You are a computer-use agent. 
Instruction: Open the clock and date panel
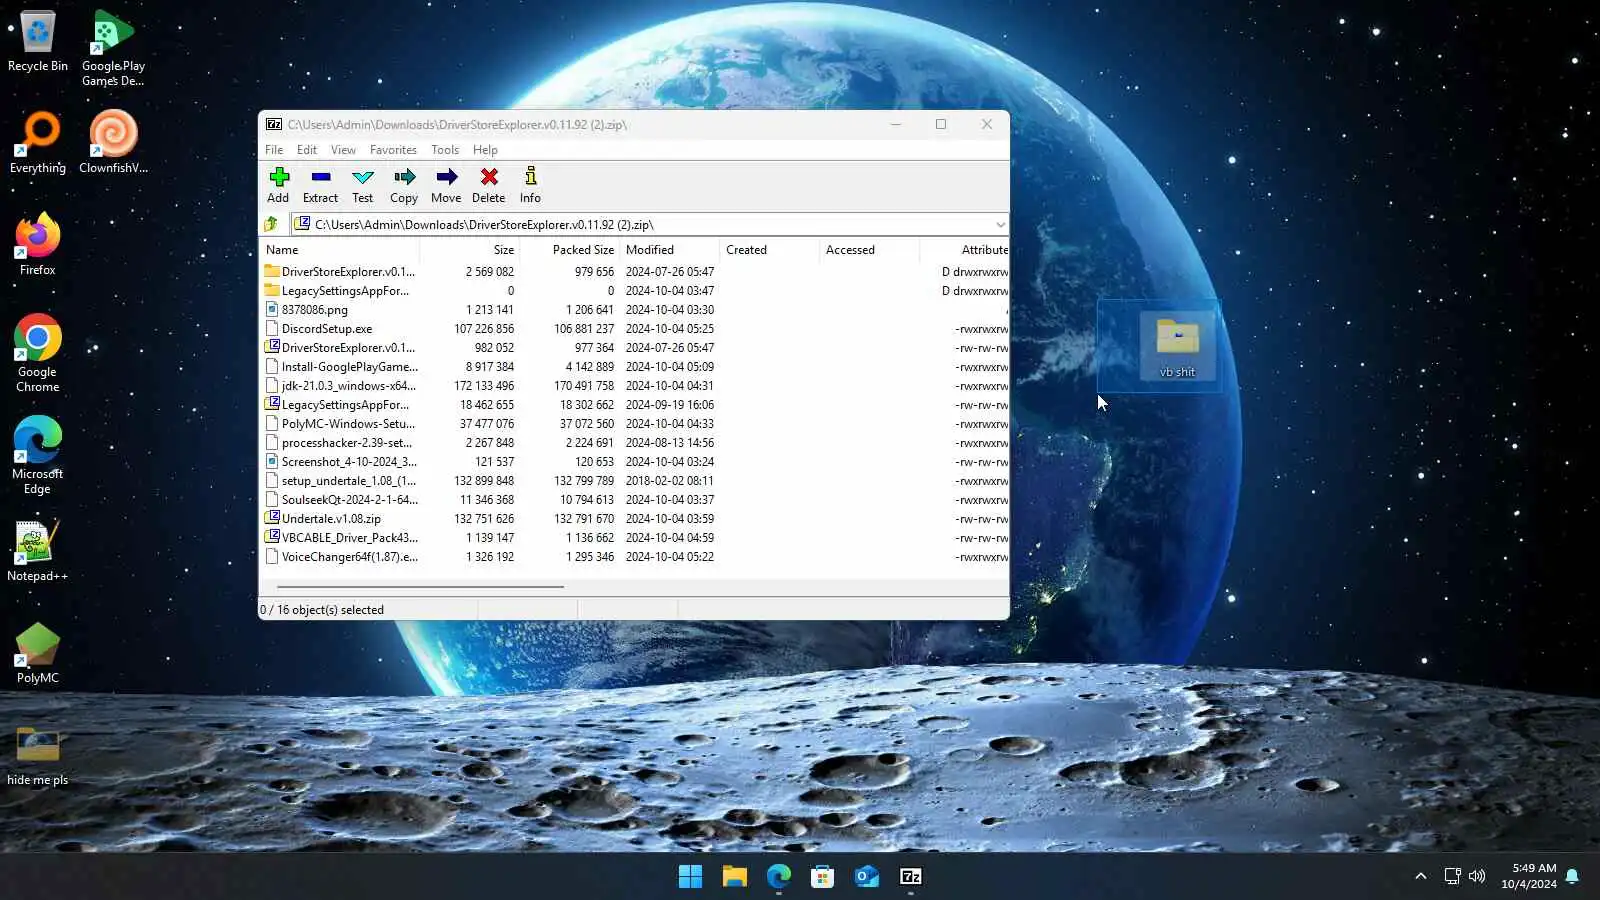1528,876
